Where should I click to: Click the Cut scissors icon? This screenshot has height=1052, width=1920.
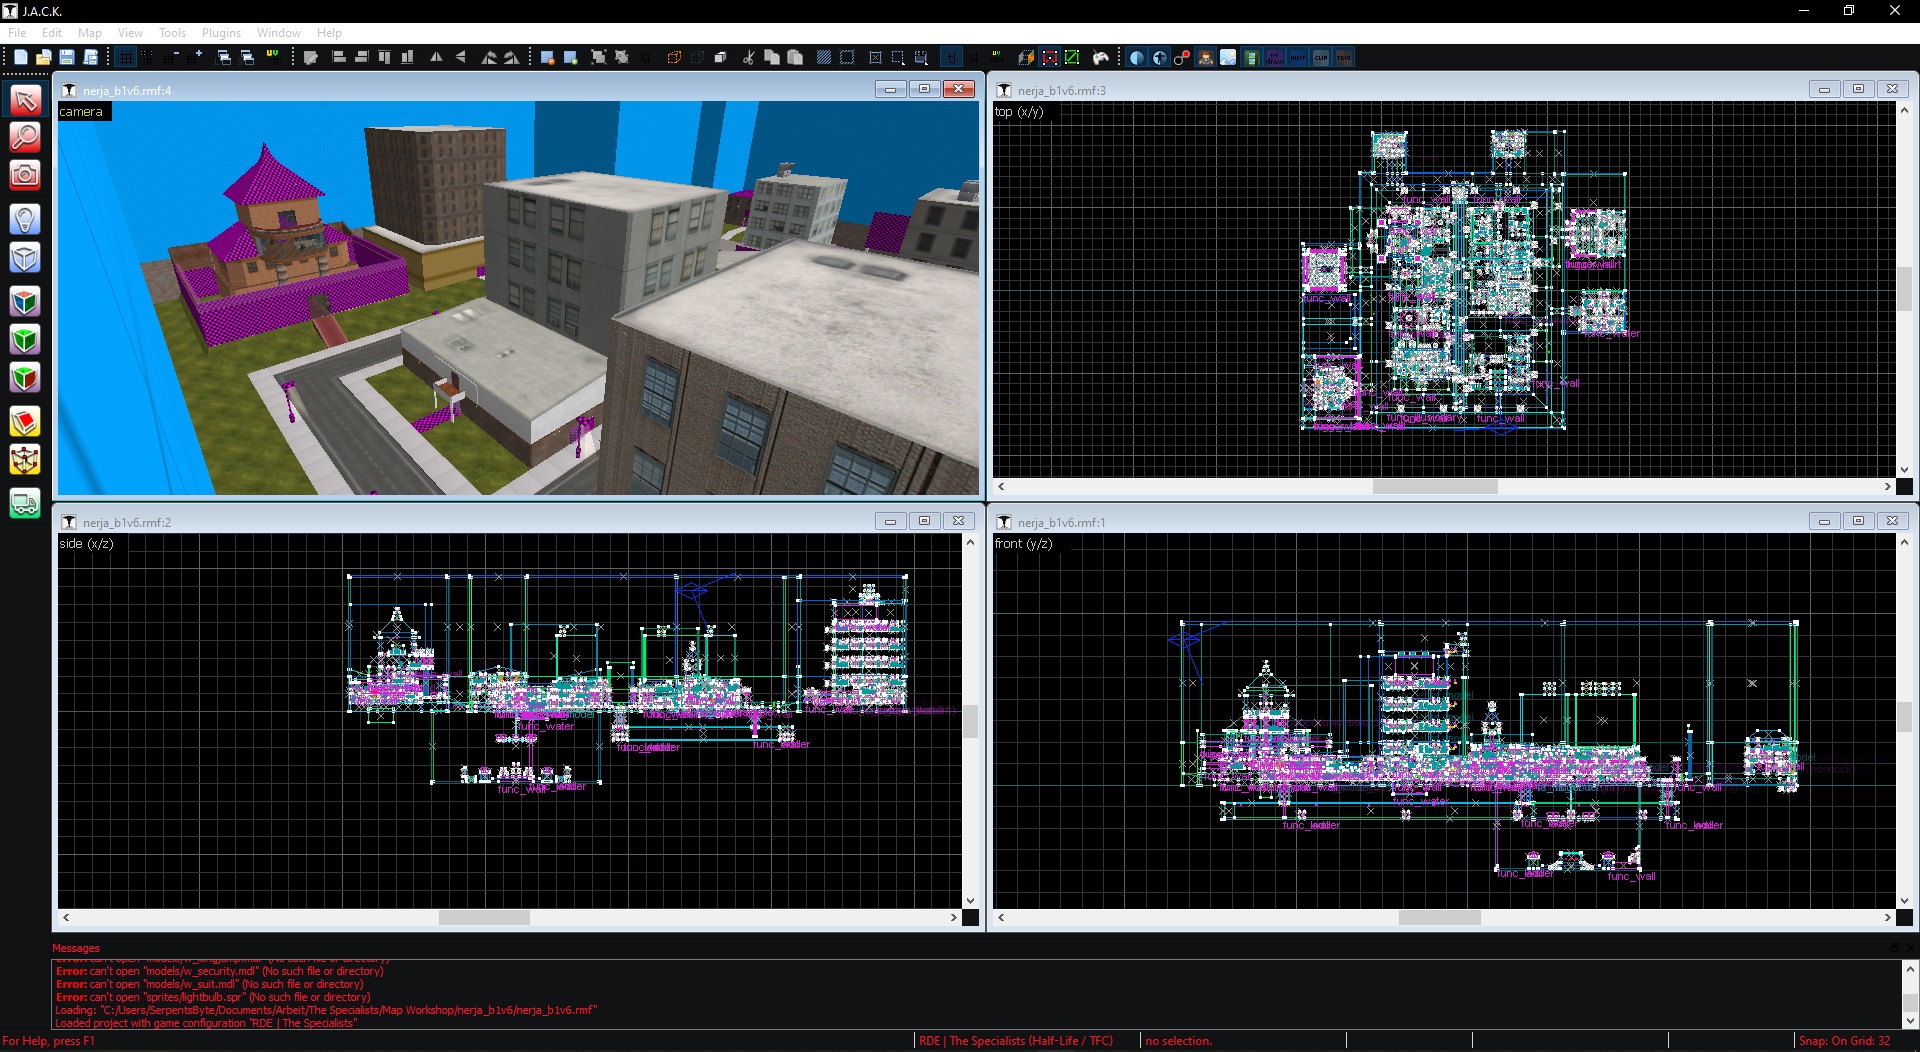748,58
